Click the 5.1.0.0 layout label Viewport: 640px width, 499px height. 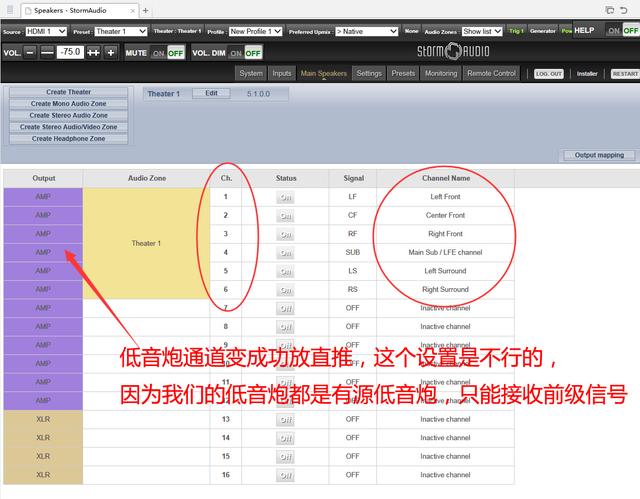click(258, 94)
